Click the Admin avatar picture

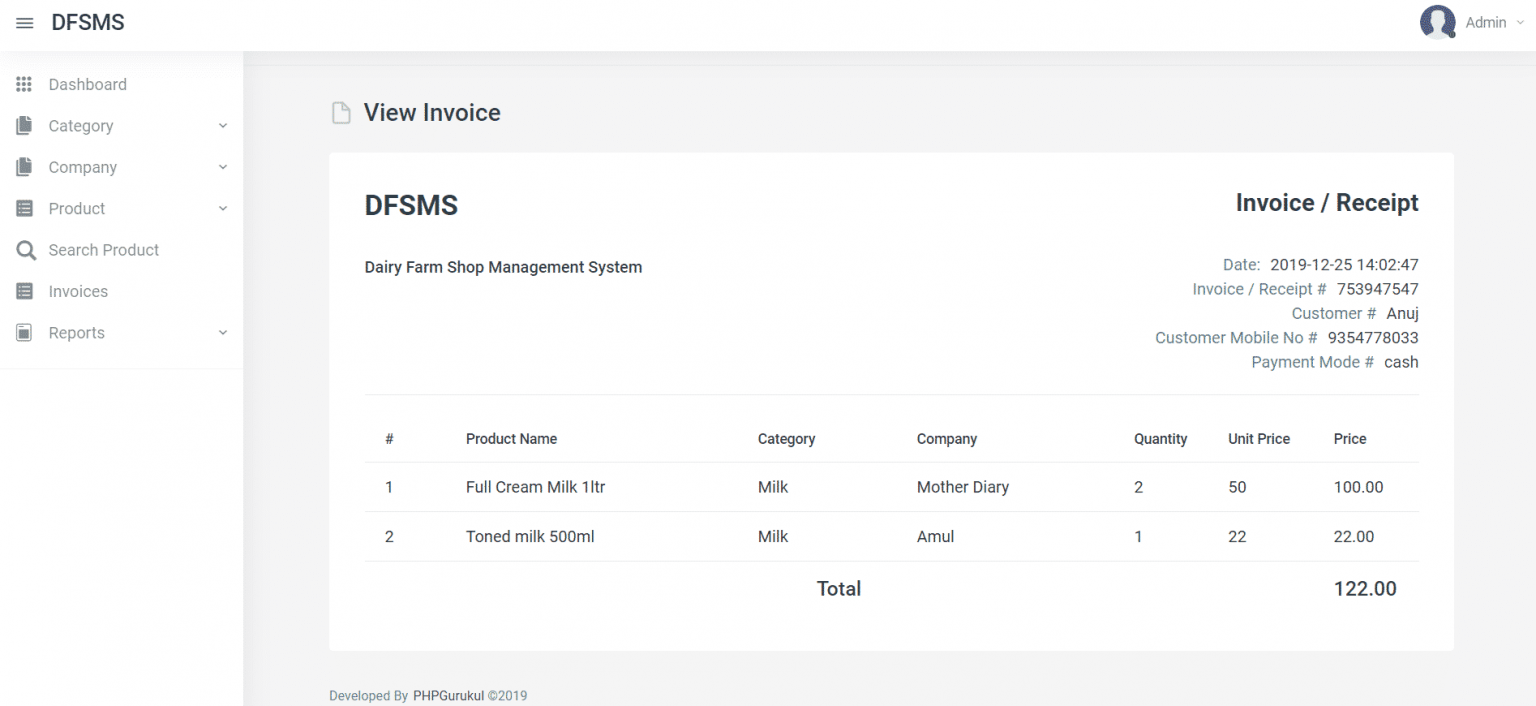tap(1437, 22)
